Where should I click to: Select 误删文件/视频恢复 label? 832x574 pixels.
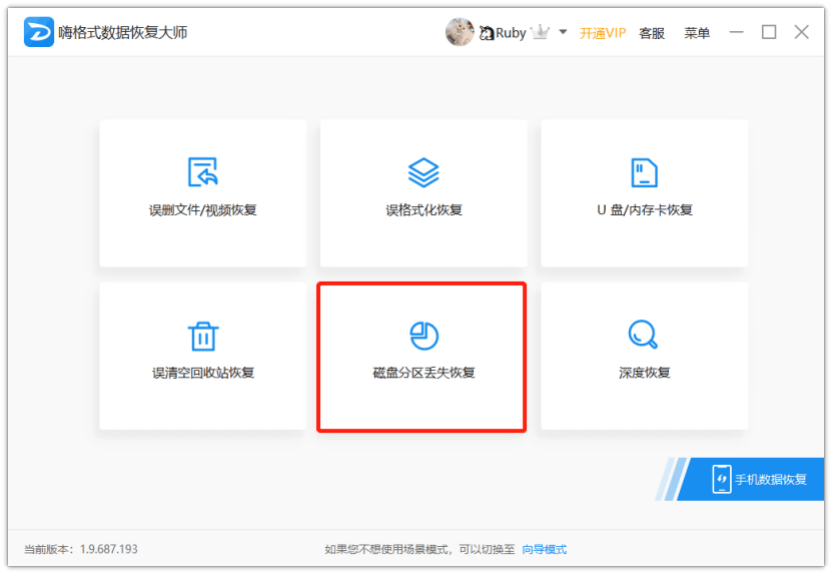(203, 210)
